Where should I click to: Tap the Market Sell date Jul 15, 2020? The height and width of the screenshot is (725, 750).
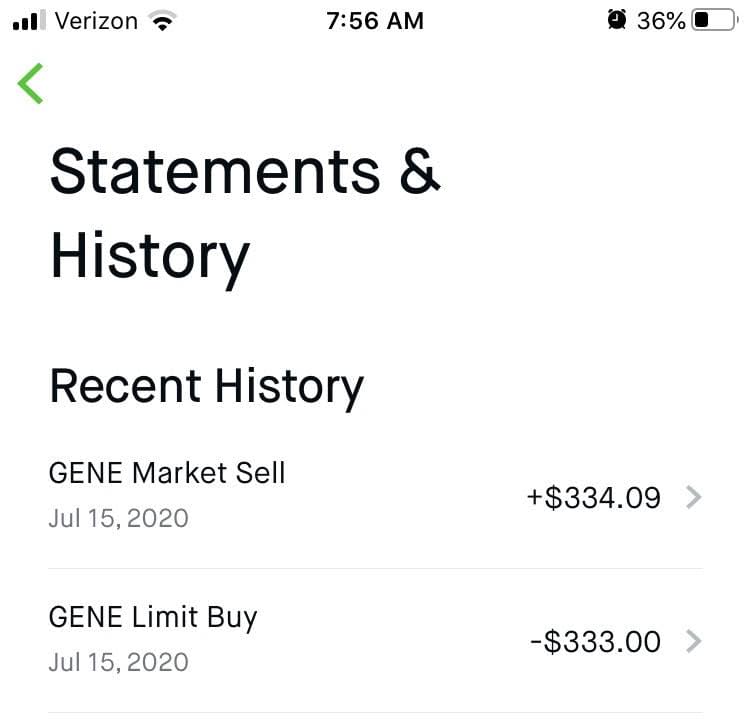coord(118,519)
